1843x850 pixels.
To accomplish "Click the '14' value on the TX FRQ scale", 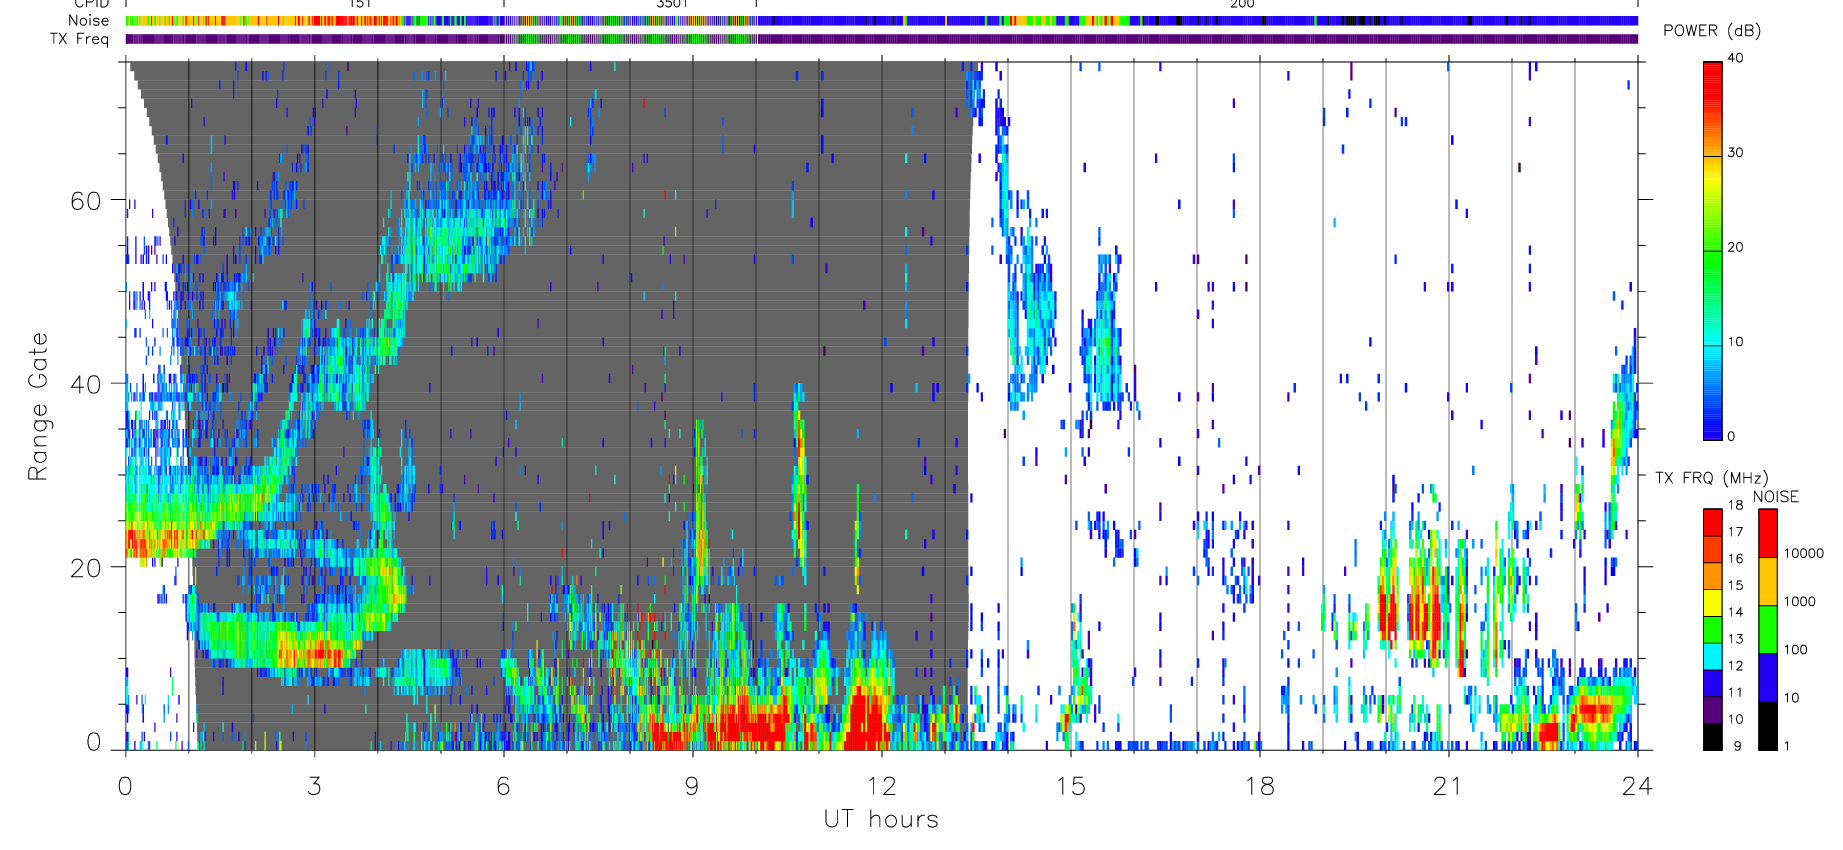I will pyautogui.click(x=1735, y=612).
